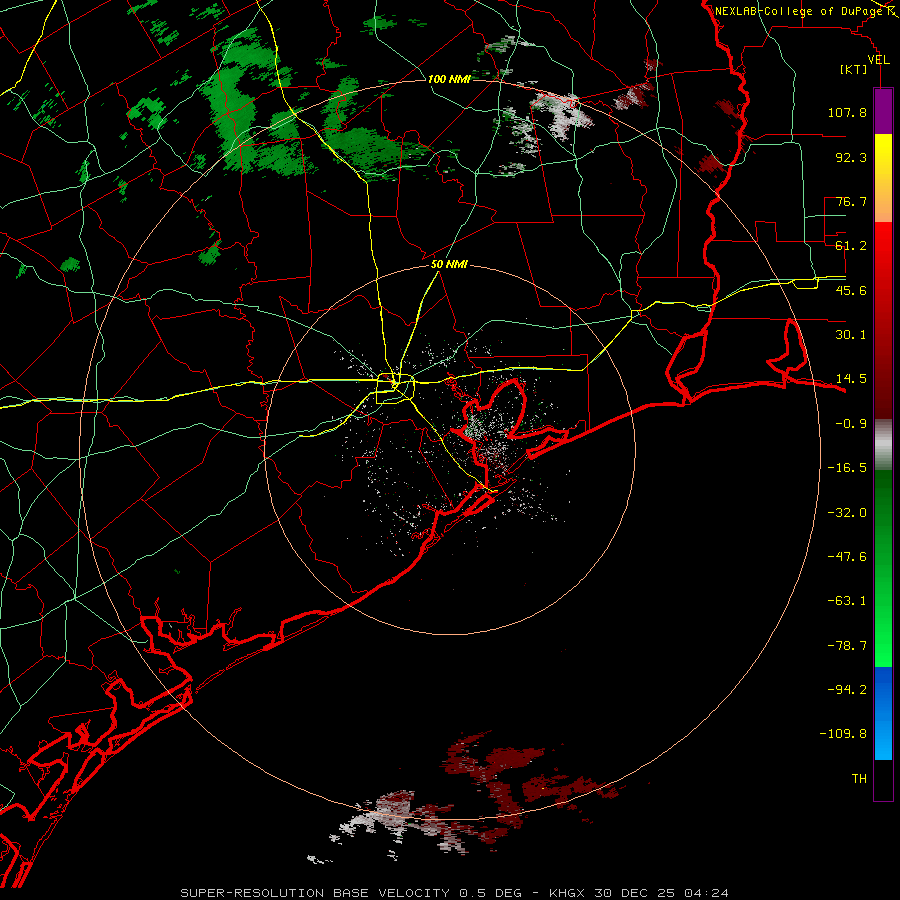Click the purple segment of velocity color bar
The width and height of the screenshot is (900, 900).
coord(883,111)
